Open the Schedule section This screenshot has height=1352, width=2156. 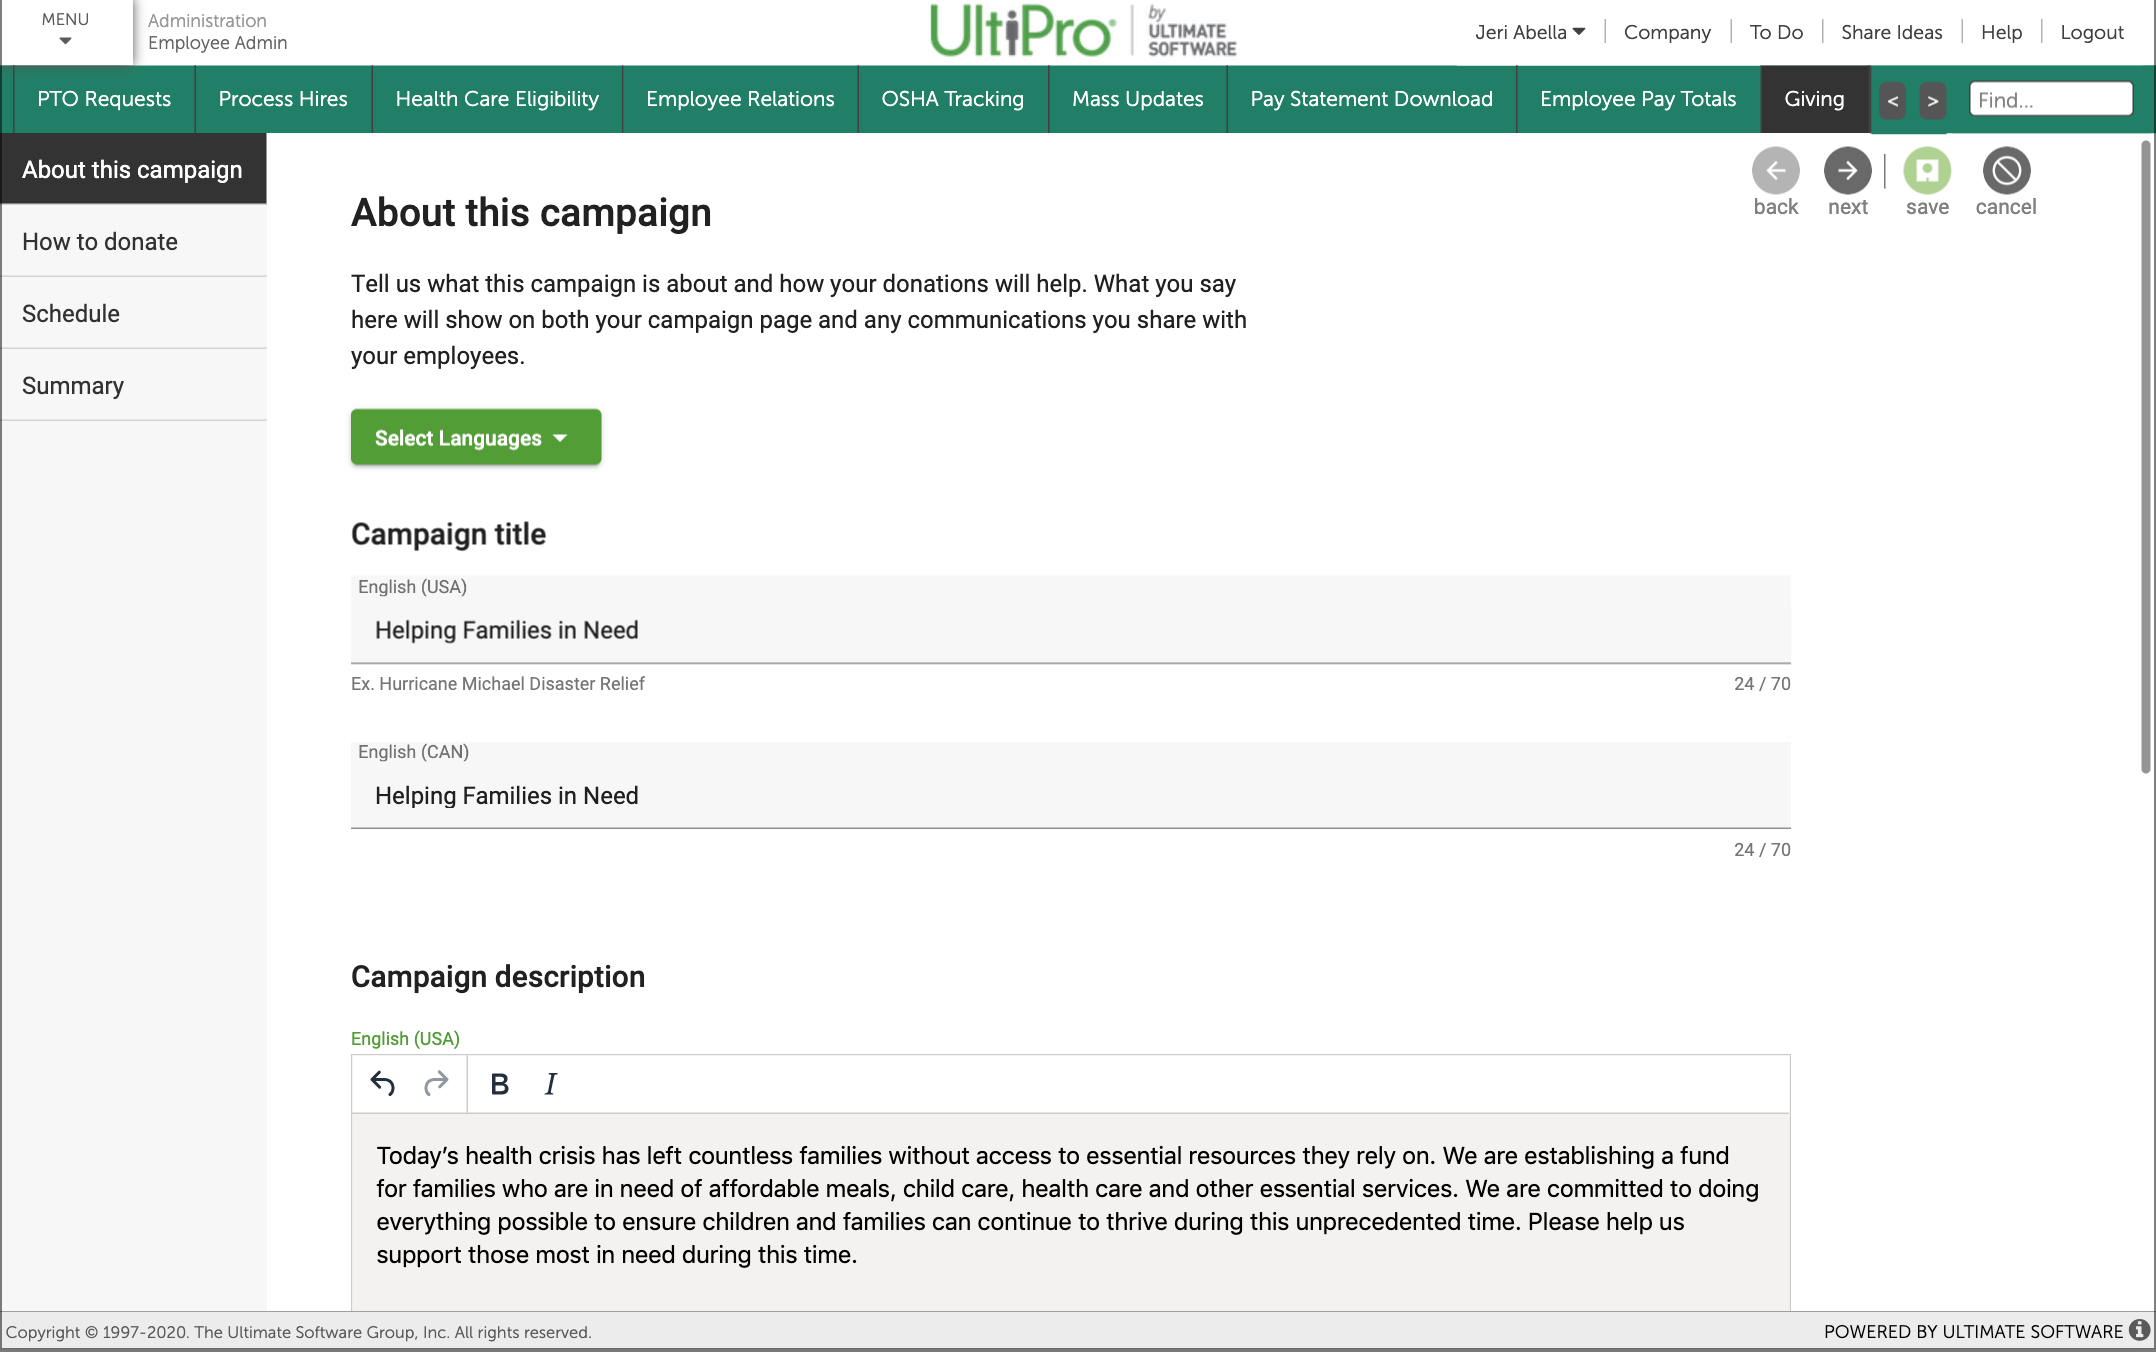(71, 313)
